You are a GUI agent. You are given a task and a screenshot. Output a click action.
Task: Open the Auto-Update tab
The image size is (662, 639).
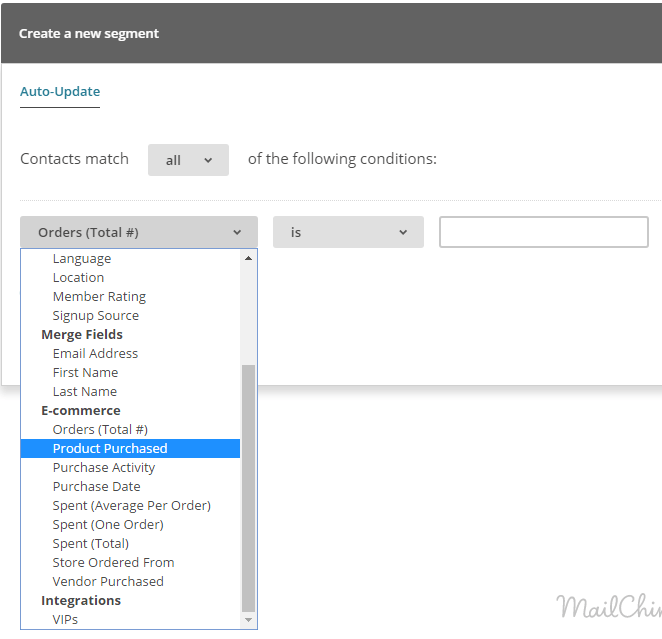coord(60,92)
